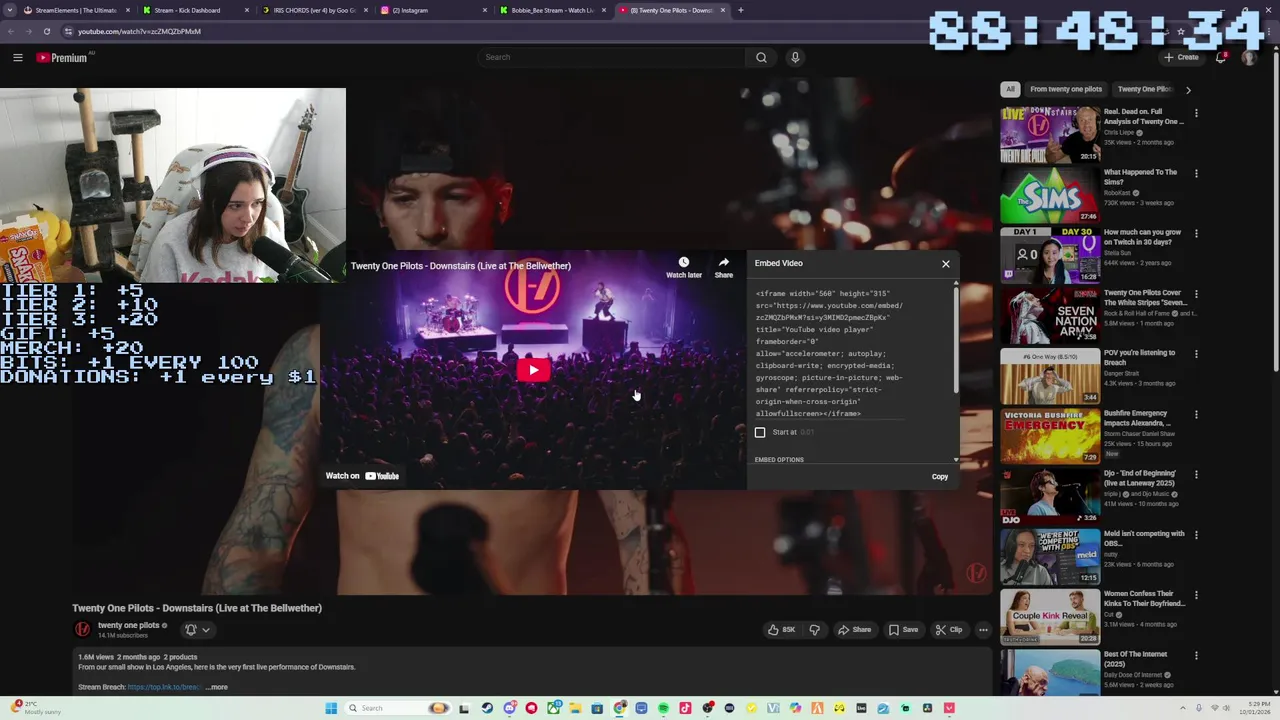Image resolution: width=1280 pixels, height=720 pixels.
Task: Click the YouTube search magnifier button
Action: pyautogui.click(x=761, y=57)
